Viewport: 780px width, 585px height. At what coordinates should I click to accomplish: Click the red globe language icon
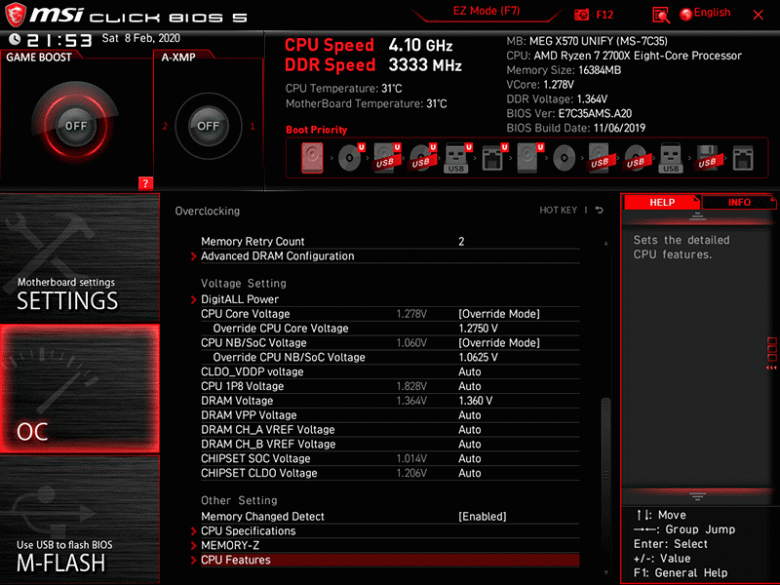point(686,14)
